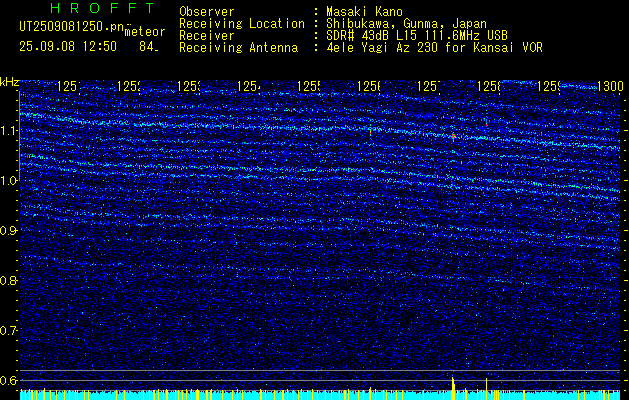
Task: Click the 0.6 kHz frequency label
Action: (x=9, y=380)
